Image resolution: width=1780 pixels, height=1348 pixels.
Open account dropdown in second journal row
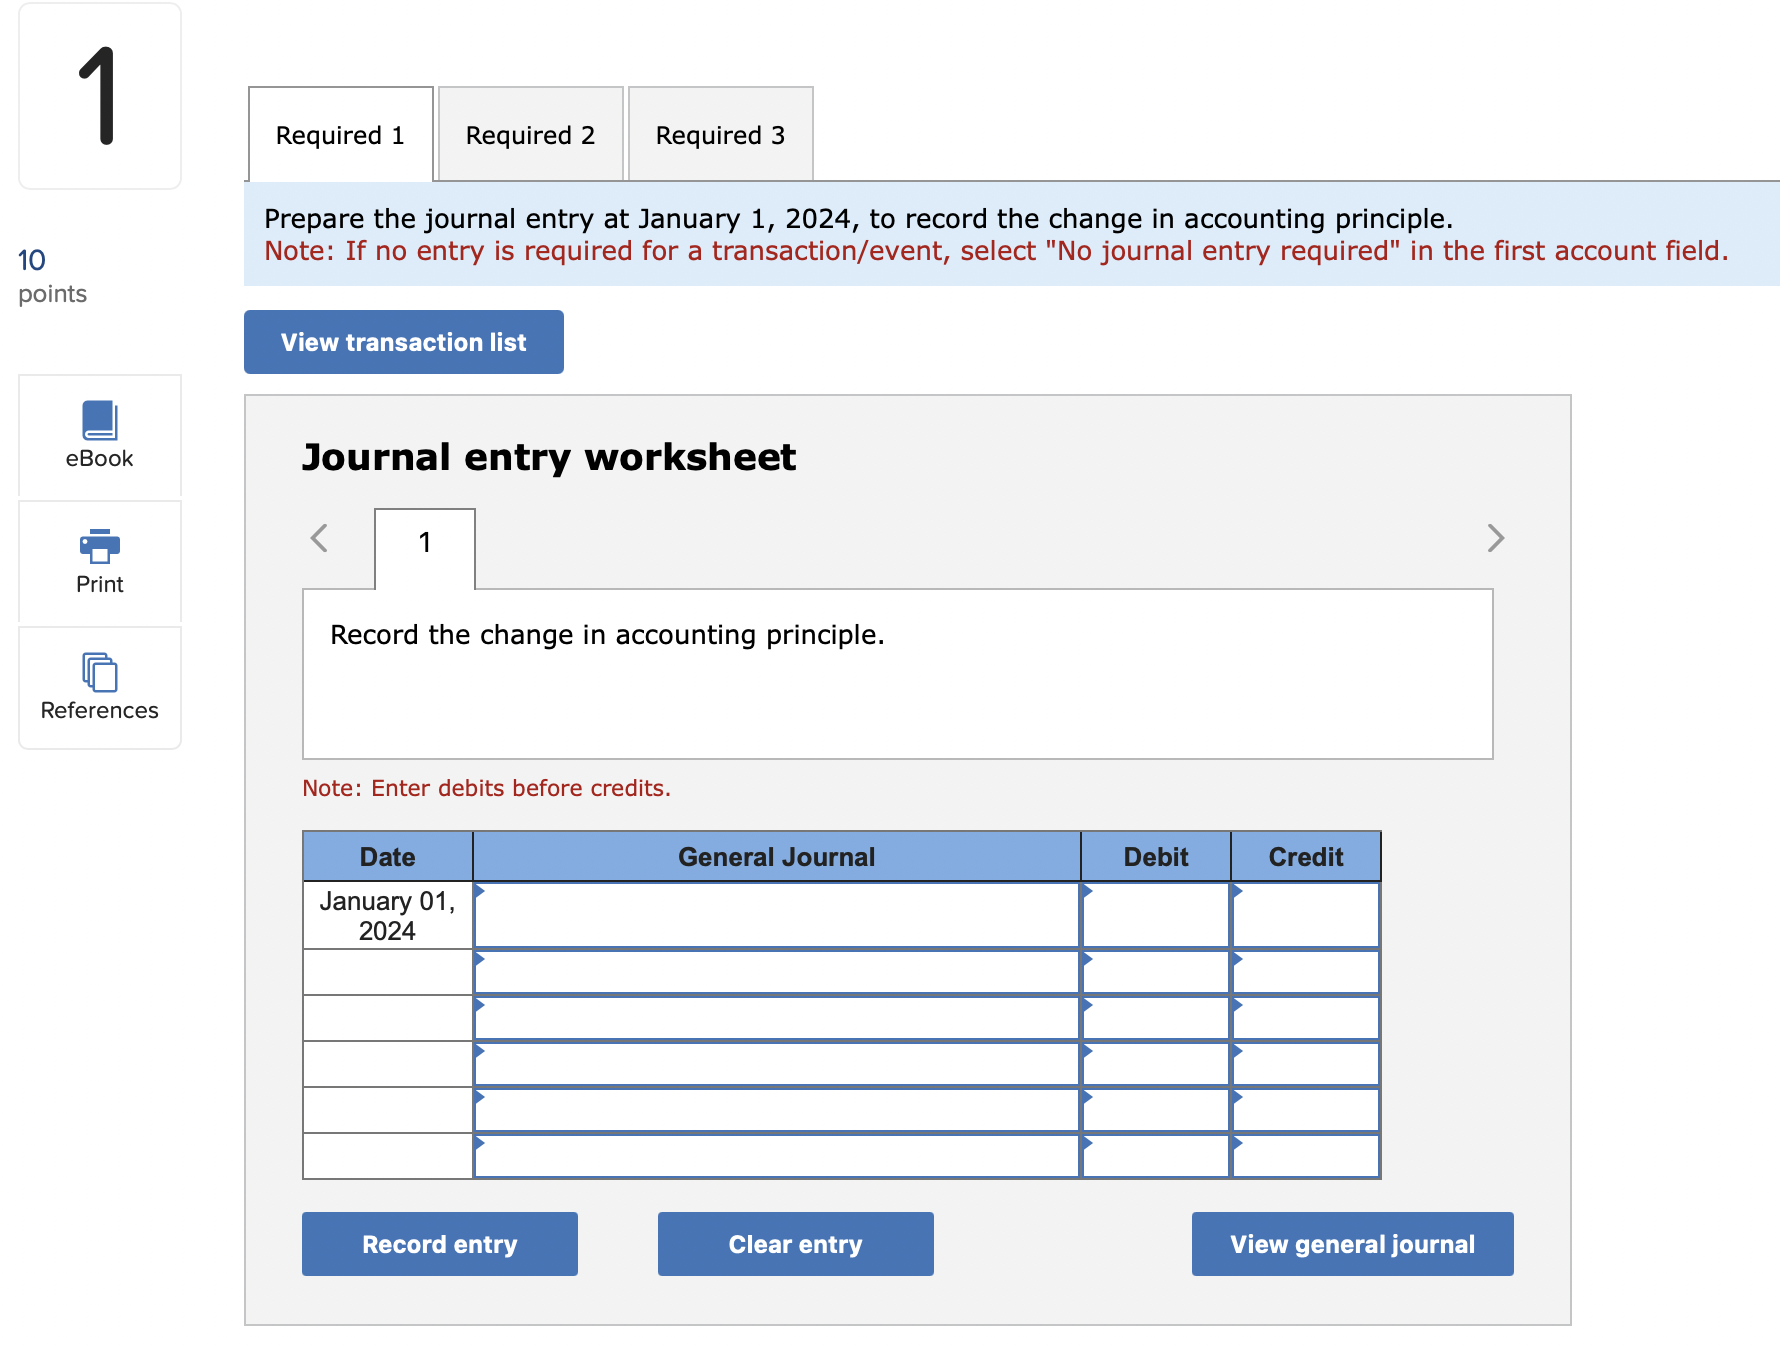pyautogui.click(x=777, y=972)
